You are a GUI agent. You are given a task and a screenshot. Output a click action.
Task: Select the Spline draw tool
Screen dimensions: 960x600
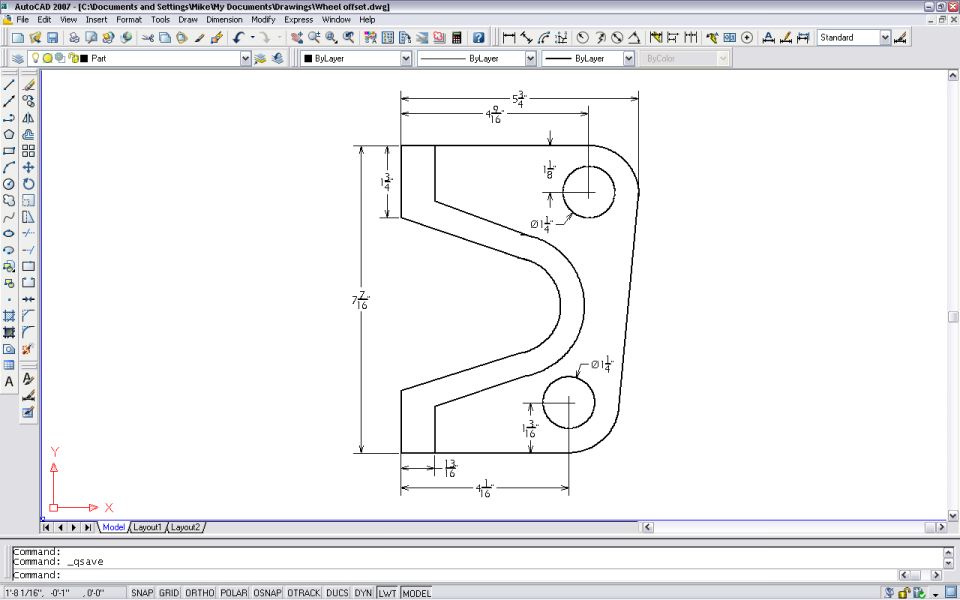click(x=9, y=217)
